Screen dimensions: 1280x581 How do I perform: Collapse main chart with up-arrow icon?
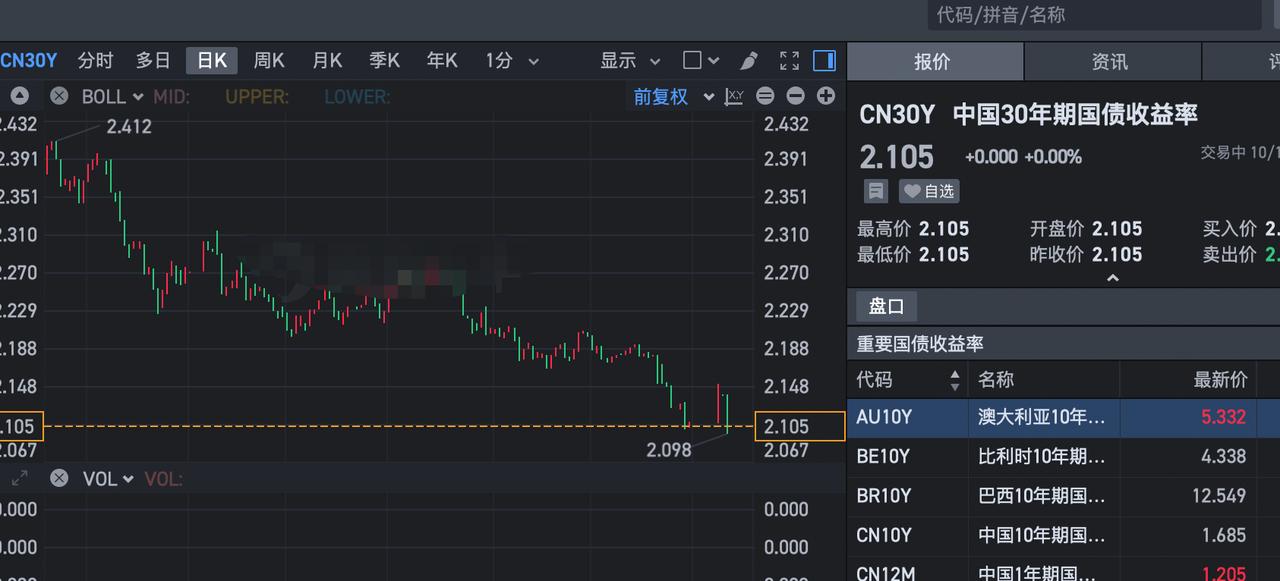click(20, 96)
